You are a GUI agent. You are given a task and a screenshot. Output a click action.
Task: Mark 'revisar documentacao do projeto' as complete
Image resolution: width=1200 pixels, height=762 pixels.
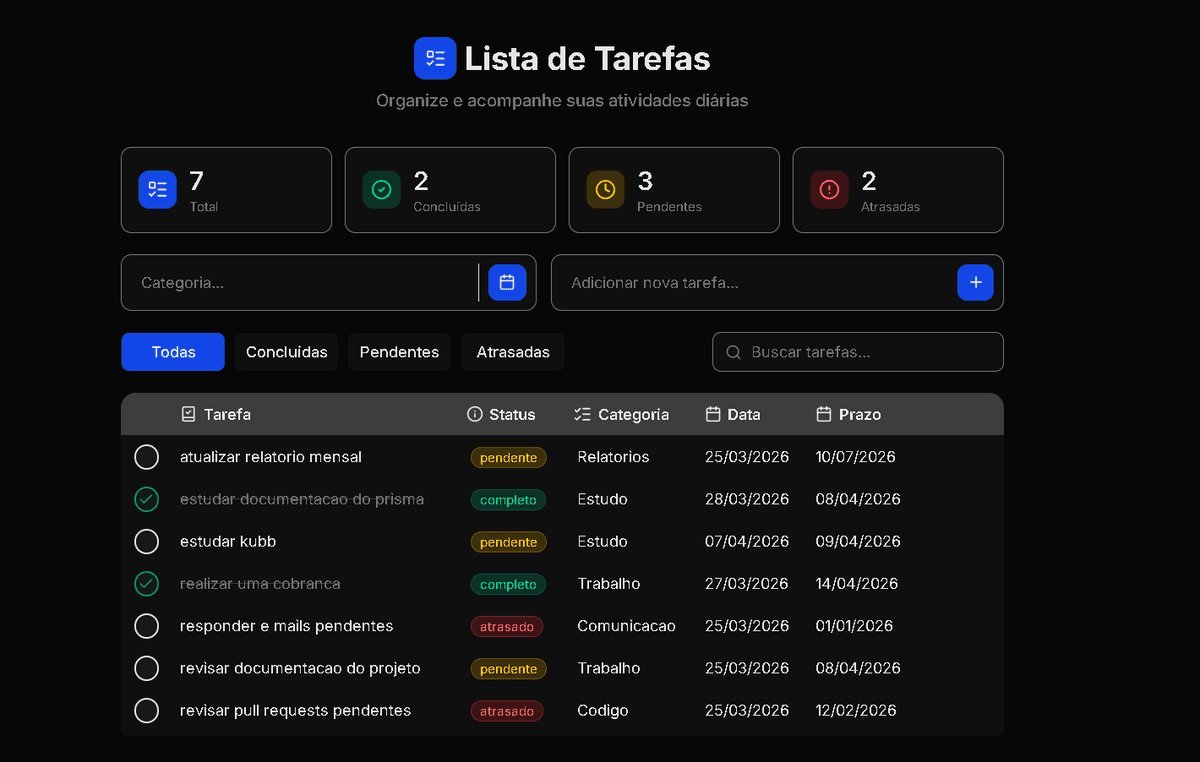click(x=146, y=668)
